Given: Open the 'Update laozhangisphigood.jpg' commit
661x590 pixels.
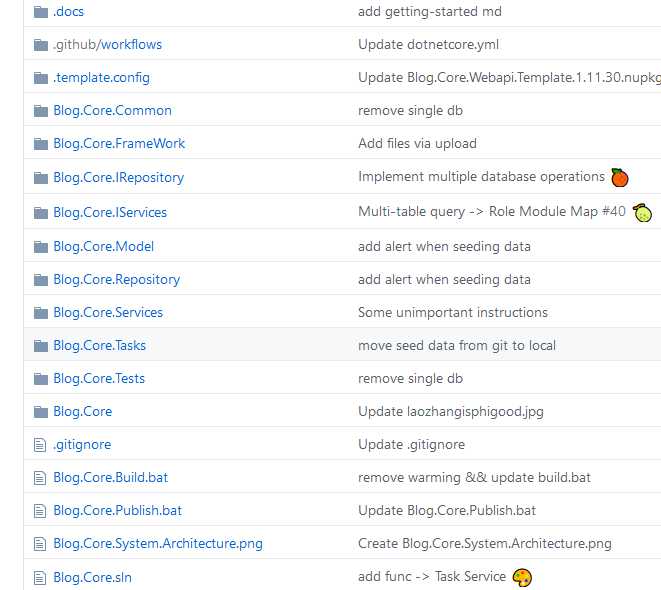Looking at the screenshot, I should point(451,412).
